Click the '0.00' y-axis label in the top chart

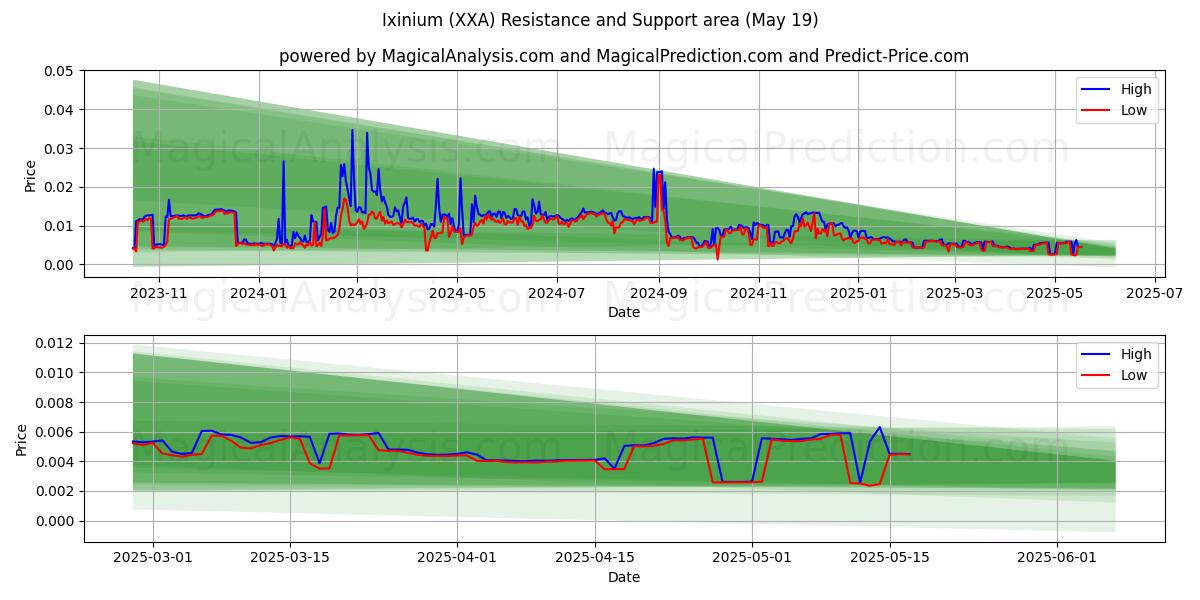click(59, 265)
